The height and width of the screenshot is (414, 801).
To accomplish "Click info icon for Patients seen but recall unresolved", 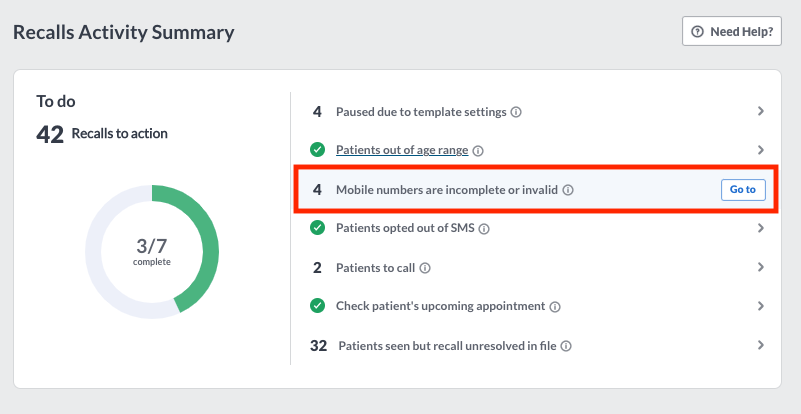I will click(x=566, y=346).
